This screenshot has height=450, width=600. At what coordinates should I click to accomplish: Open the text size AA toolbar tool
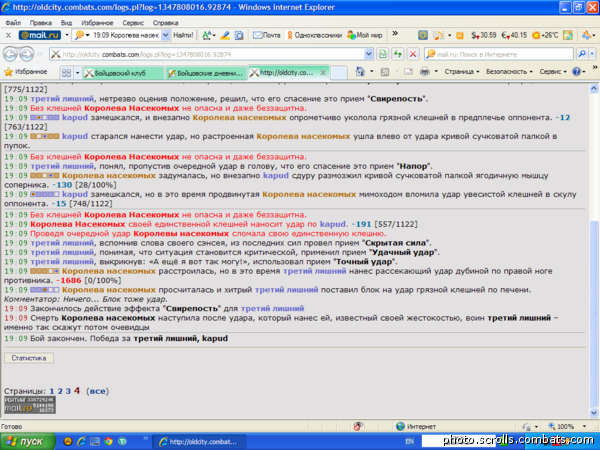click(x=209, y=35)
